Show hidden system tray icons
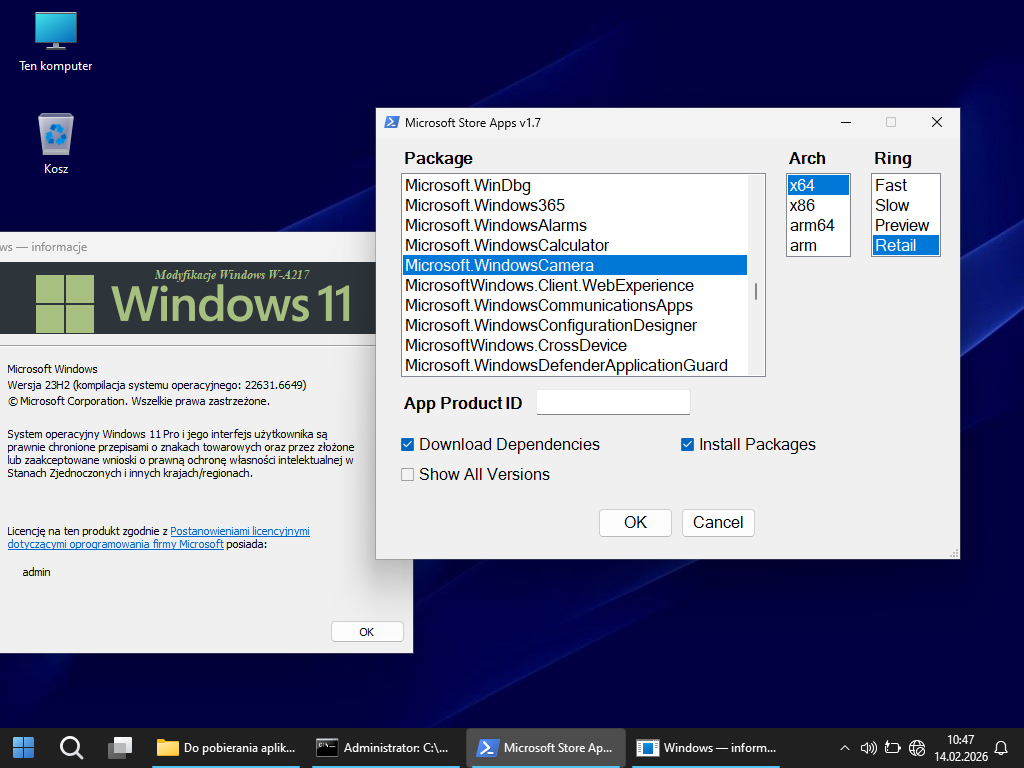Image resolution: width=1024 pixels, height=768 pixels. click(844, 747)
